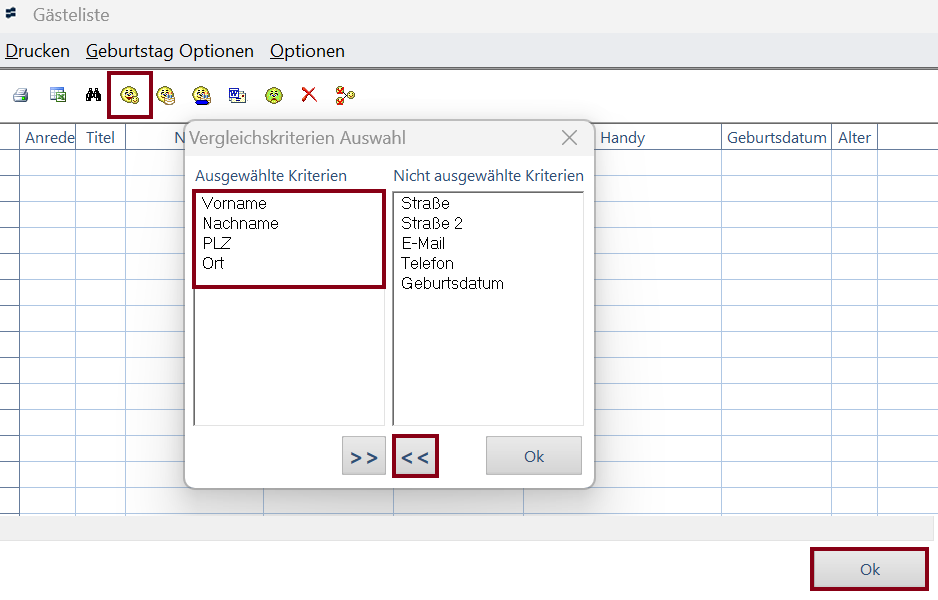
Task: Open the Geburtstag Optionen menu
Action: [169, 51]
